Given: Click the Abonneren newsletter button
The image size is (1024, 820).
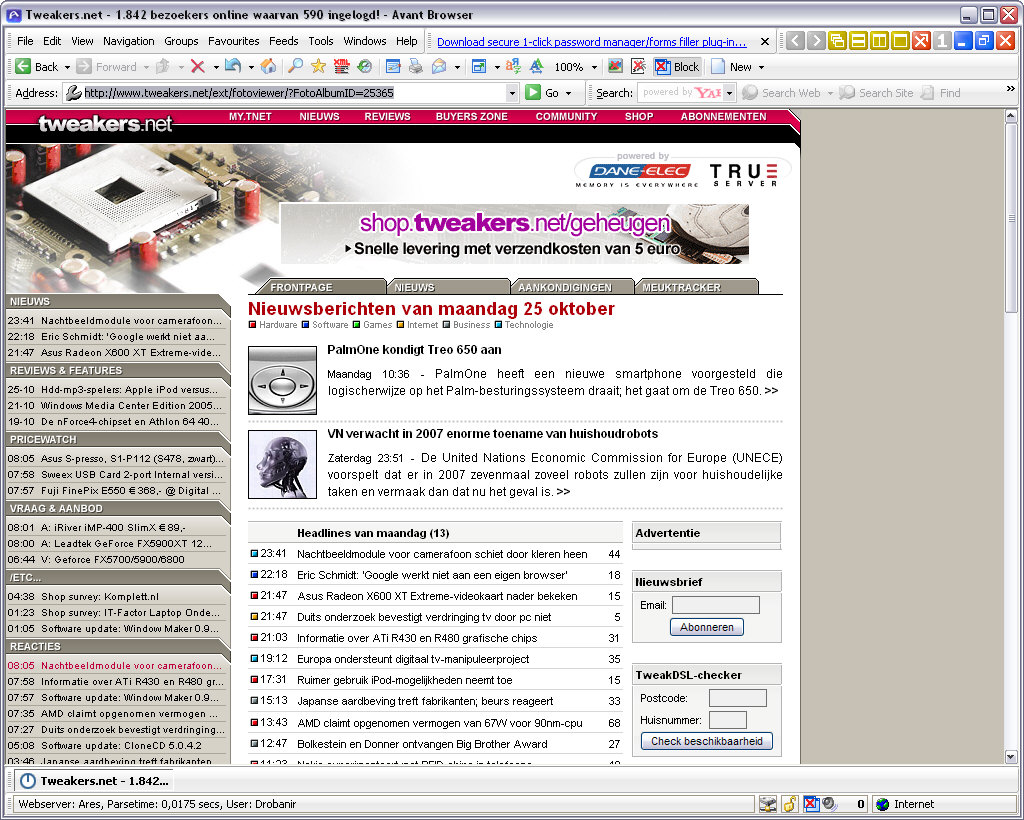Looking at the screenshot, I should (707, 627).
